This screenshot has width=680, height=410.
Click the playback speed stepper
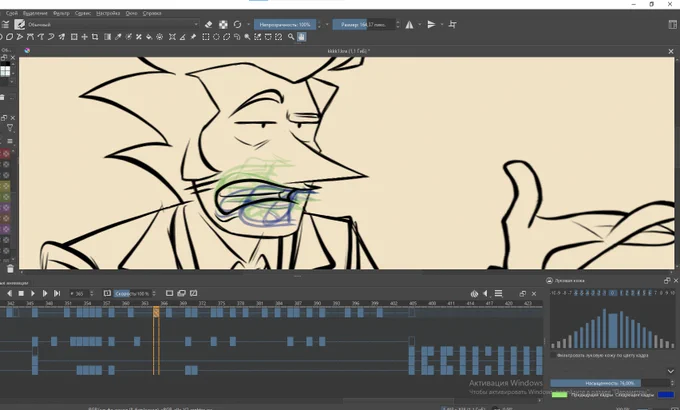pos(154,294)
